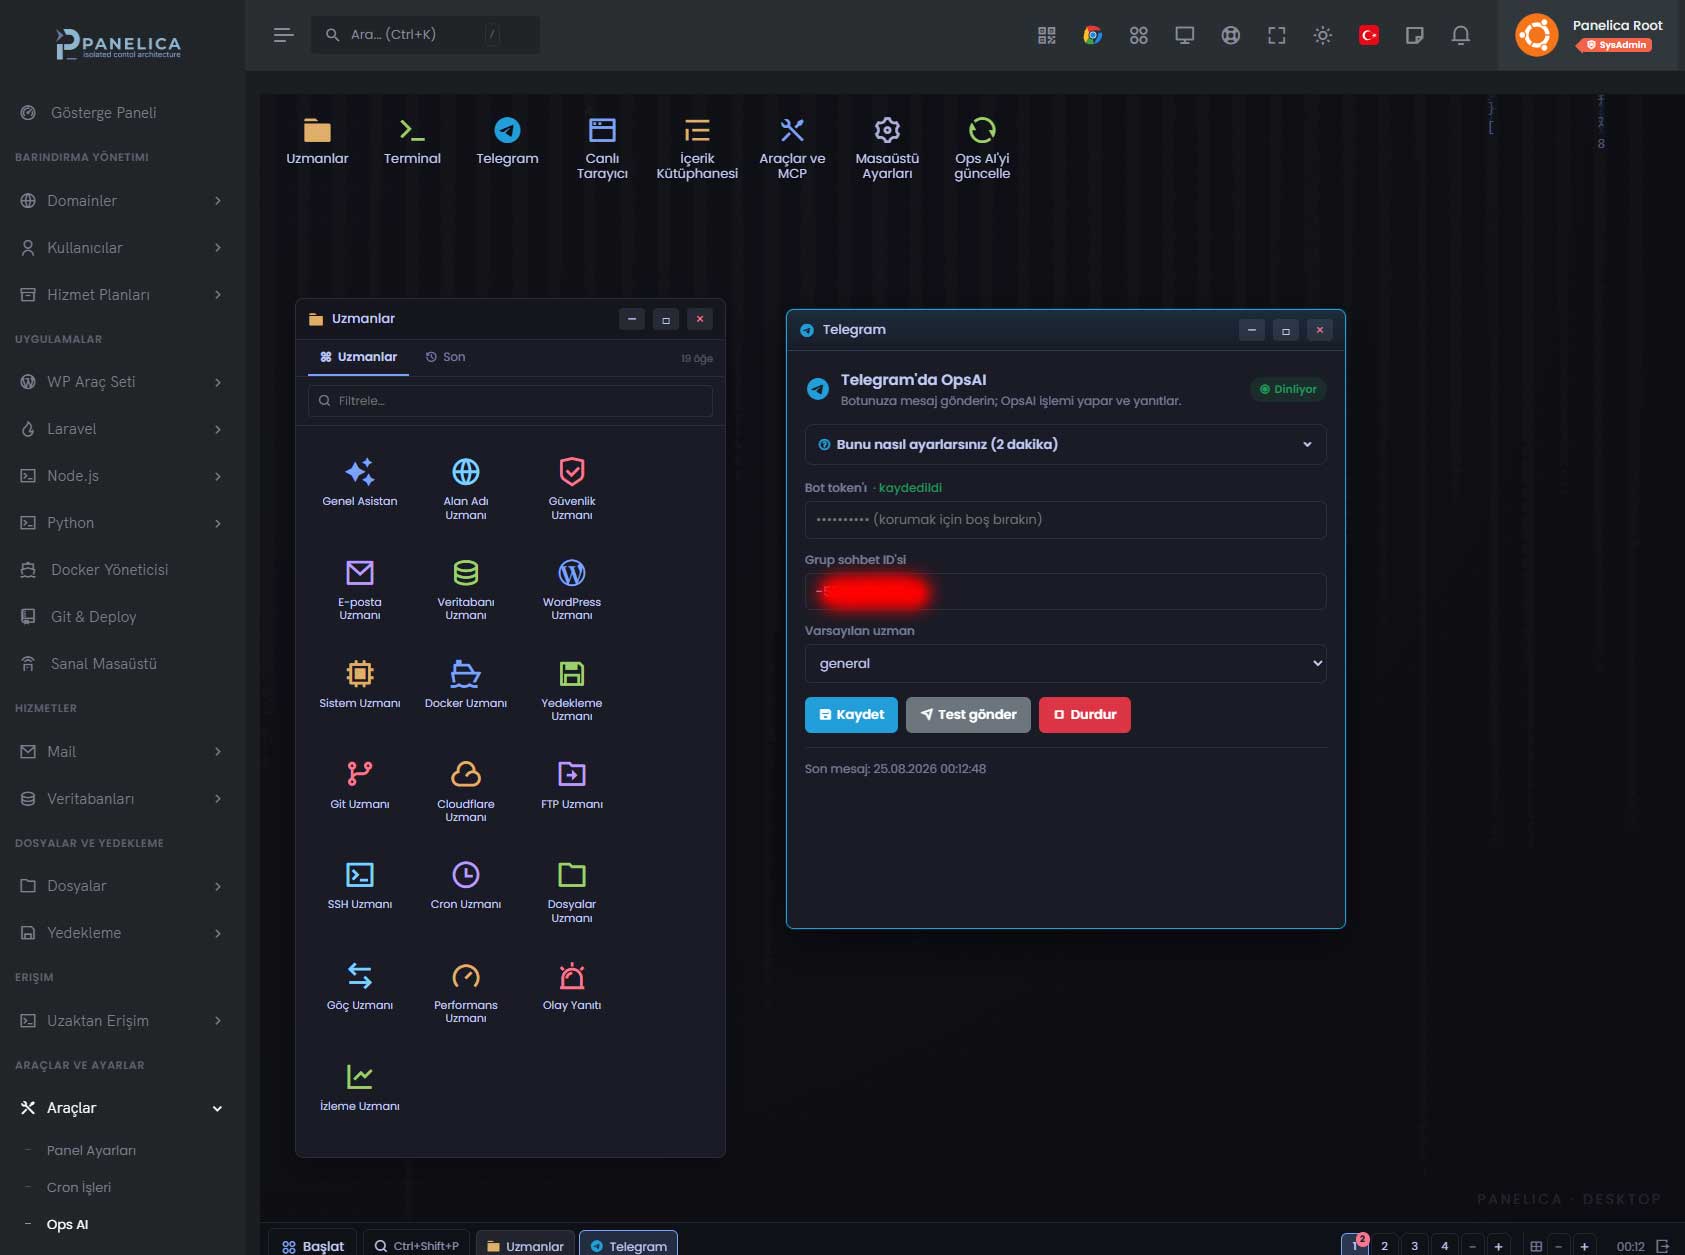Open Panel Ayarları link in sidebar

(x=91, y=1150)
